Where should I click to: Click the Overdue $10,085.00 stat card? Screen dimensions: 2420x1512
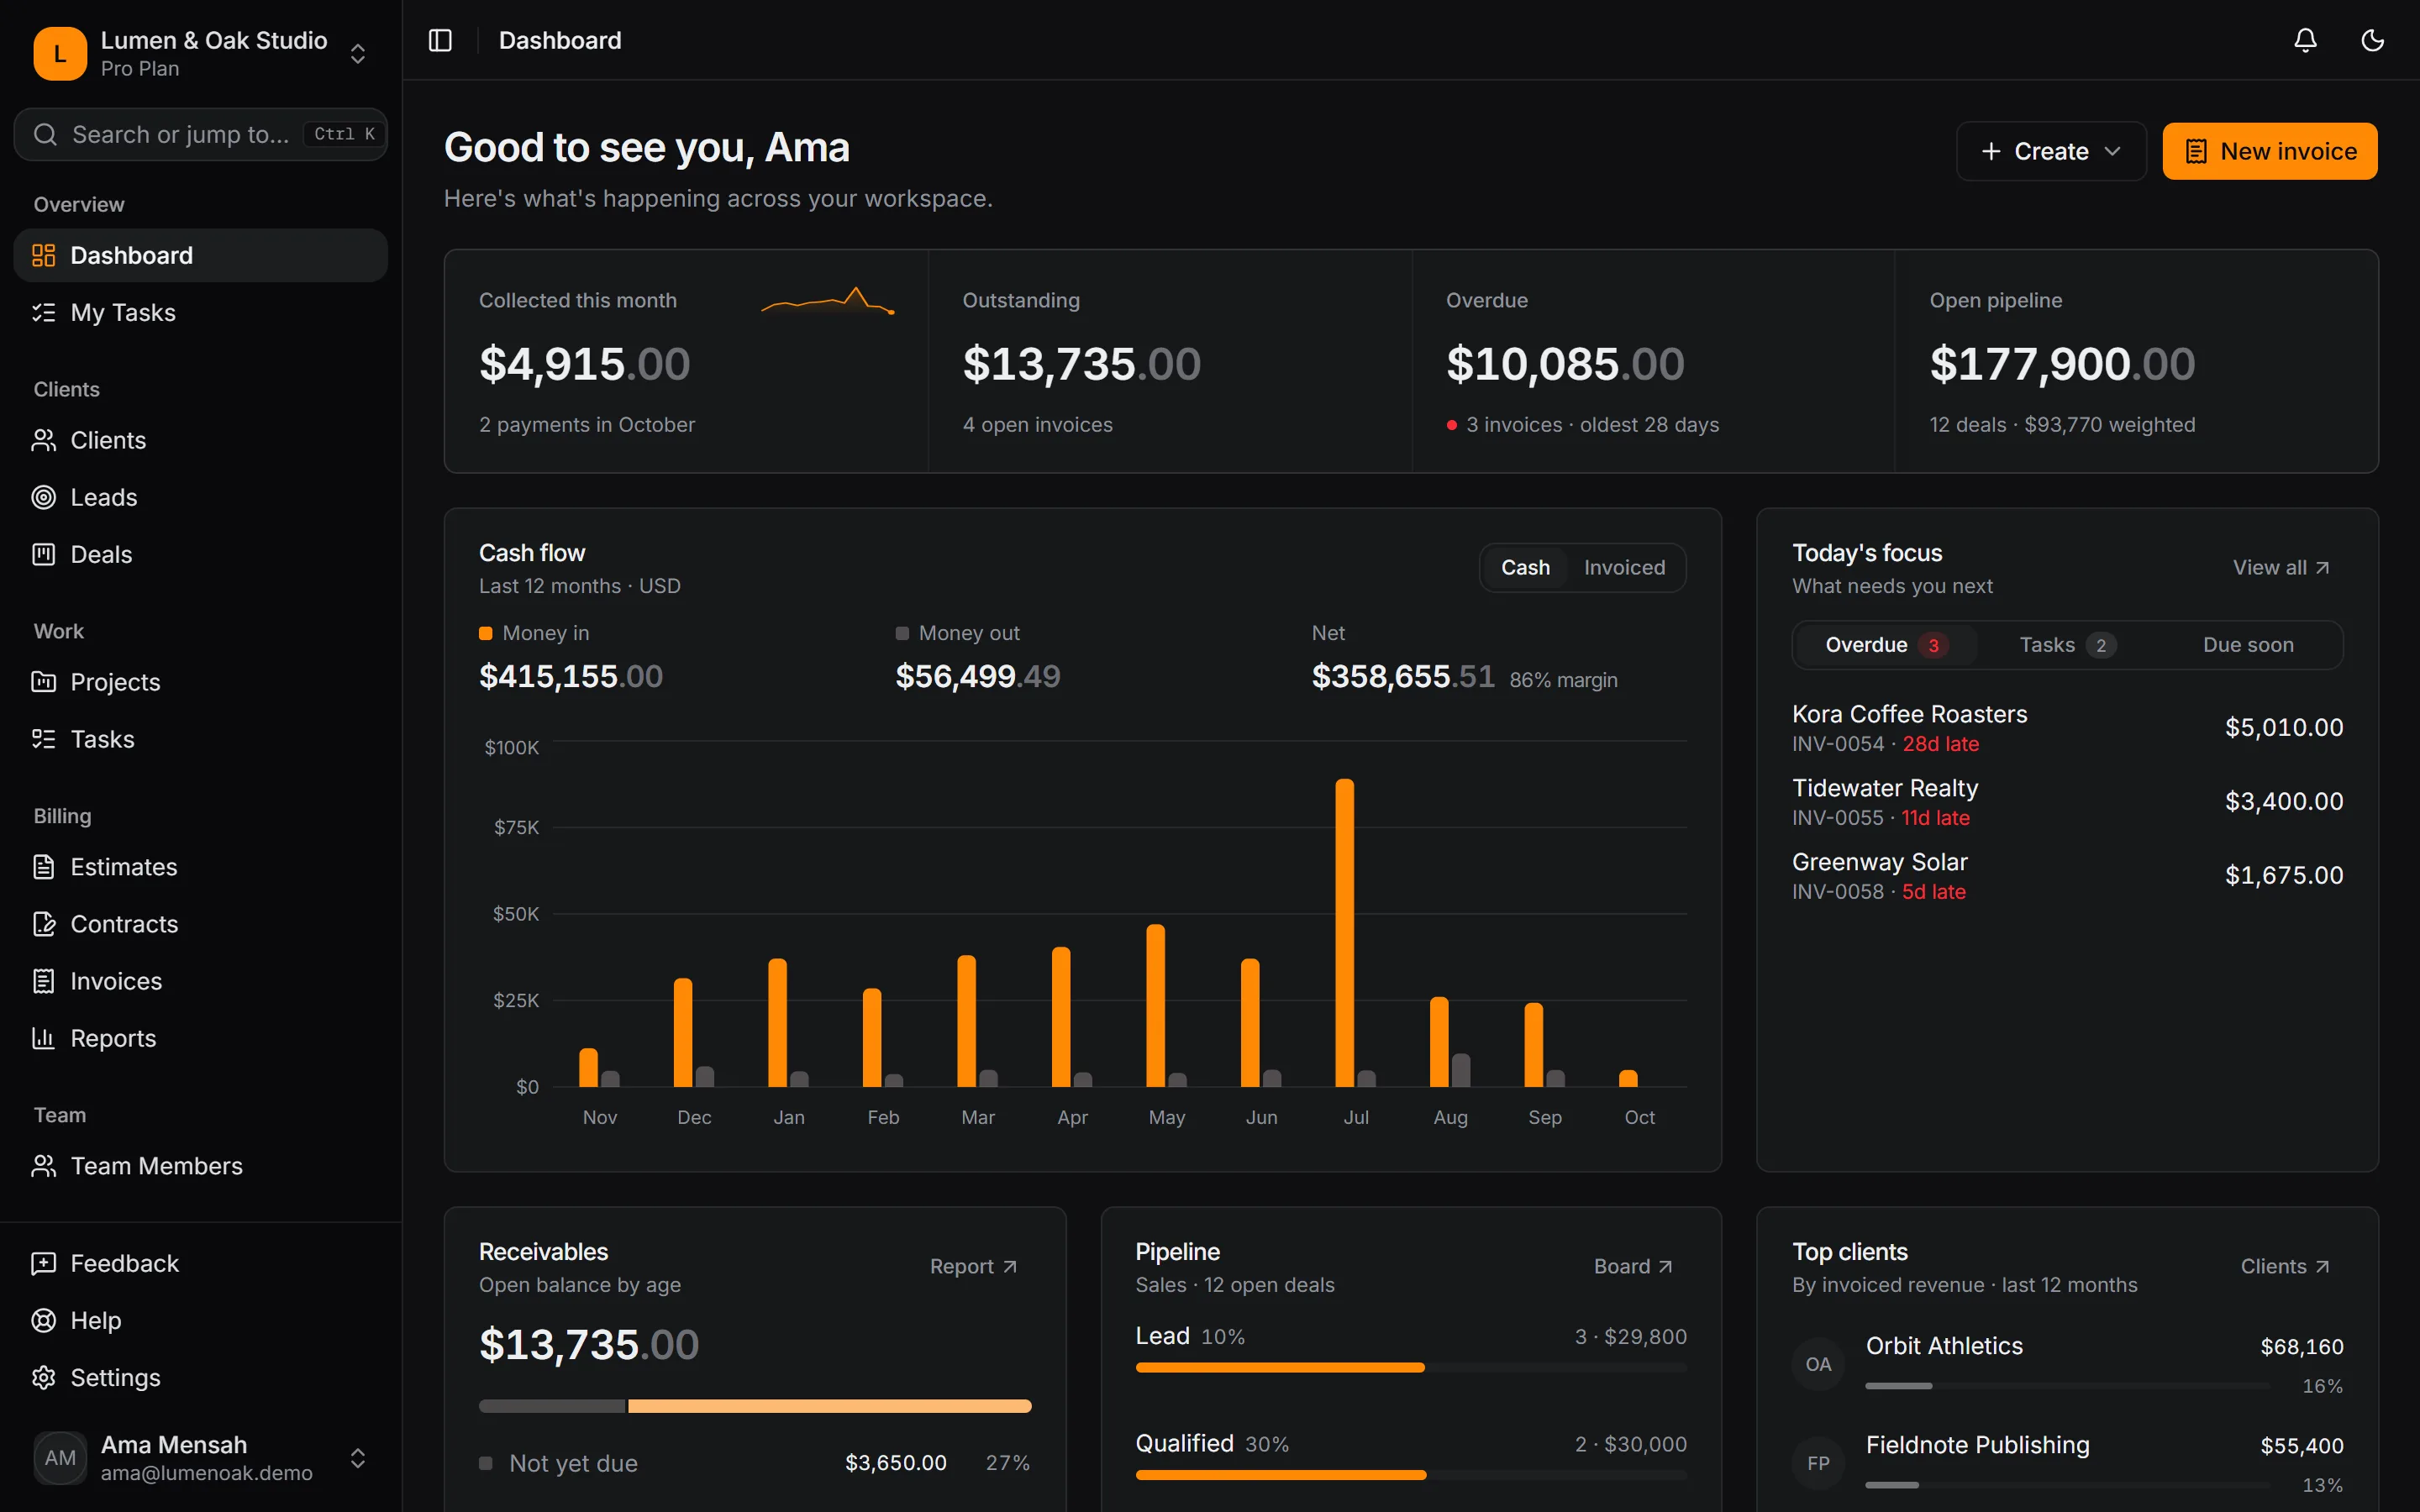1652,361
